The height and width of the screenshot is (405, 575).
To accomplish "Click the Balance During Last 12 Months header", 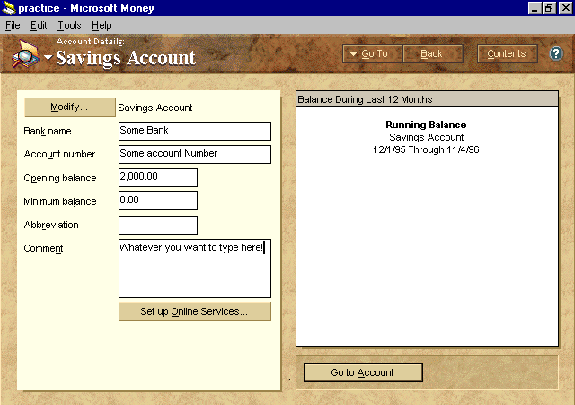I will pos(427,99).
